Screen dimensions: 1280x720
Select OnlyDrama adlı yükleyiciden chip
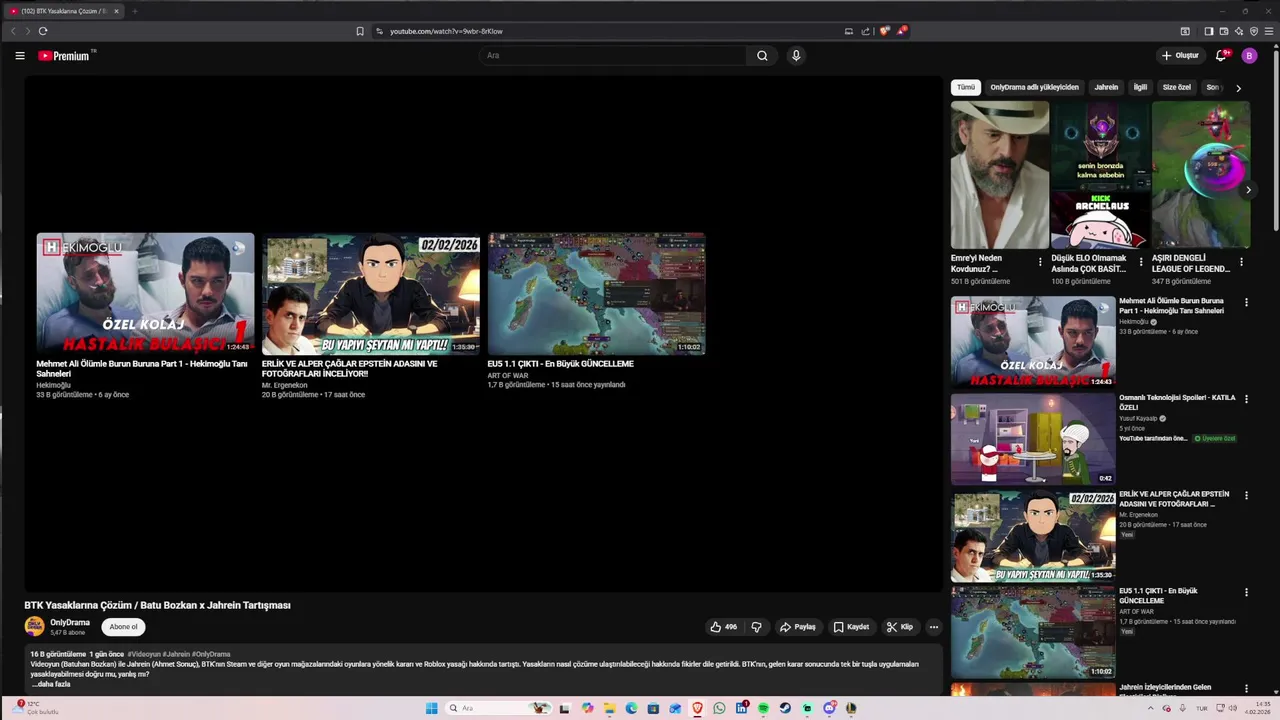tap(1034, 88)
